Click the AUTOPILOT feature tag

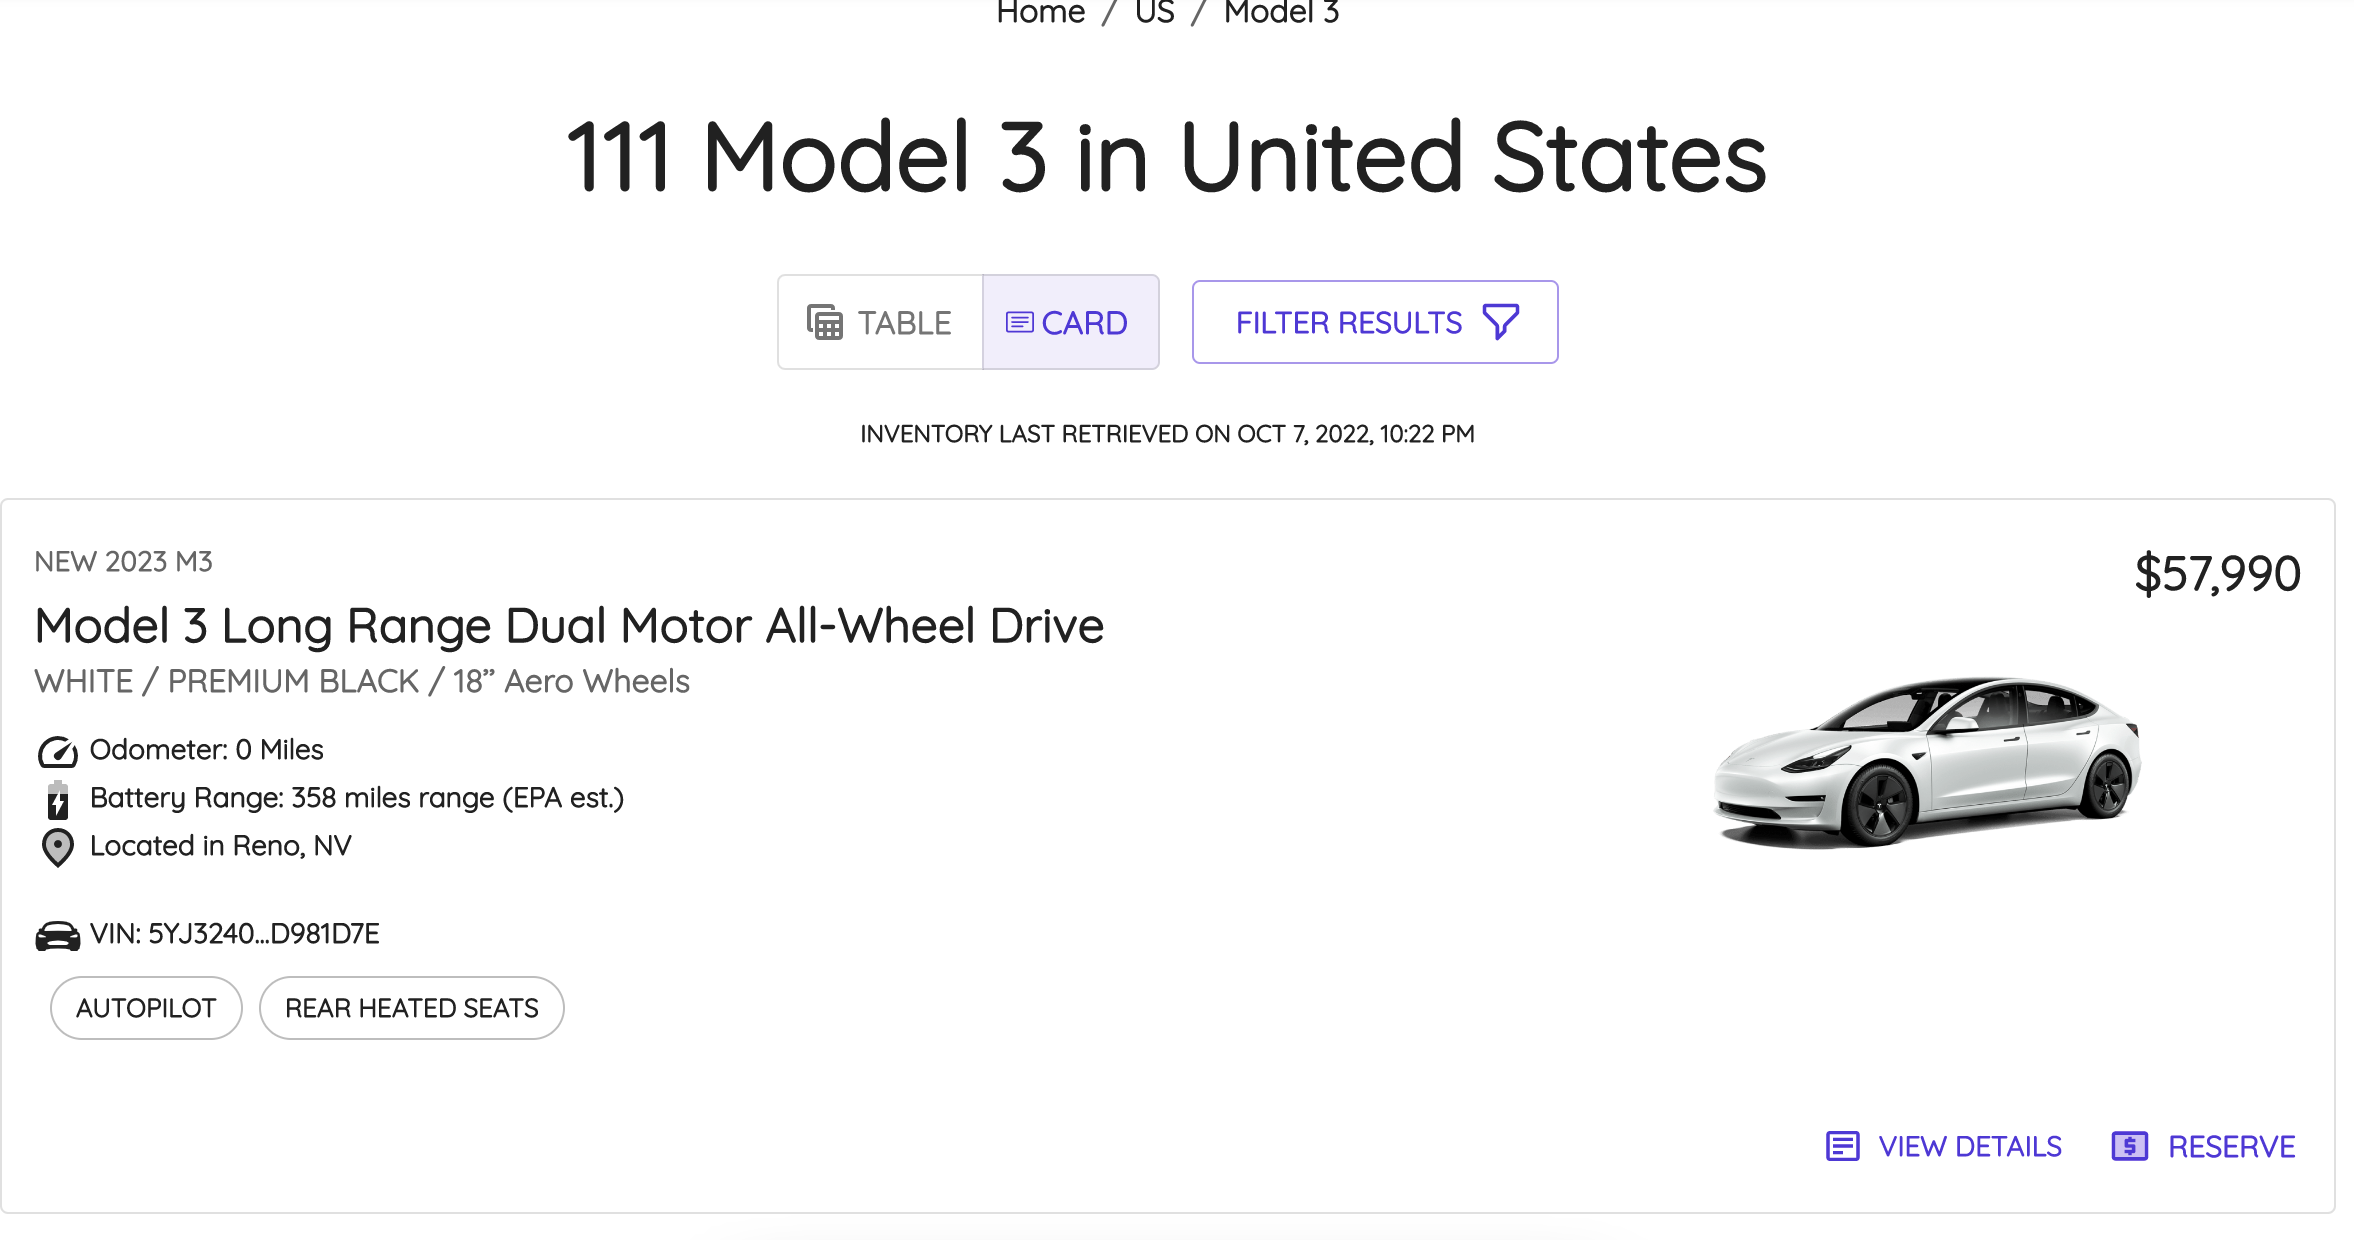[x=146, y=1008]
